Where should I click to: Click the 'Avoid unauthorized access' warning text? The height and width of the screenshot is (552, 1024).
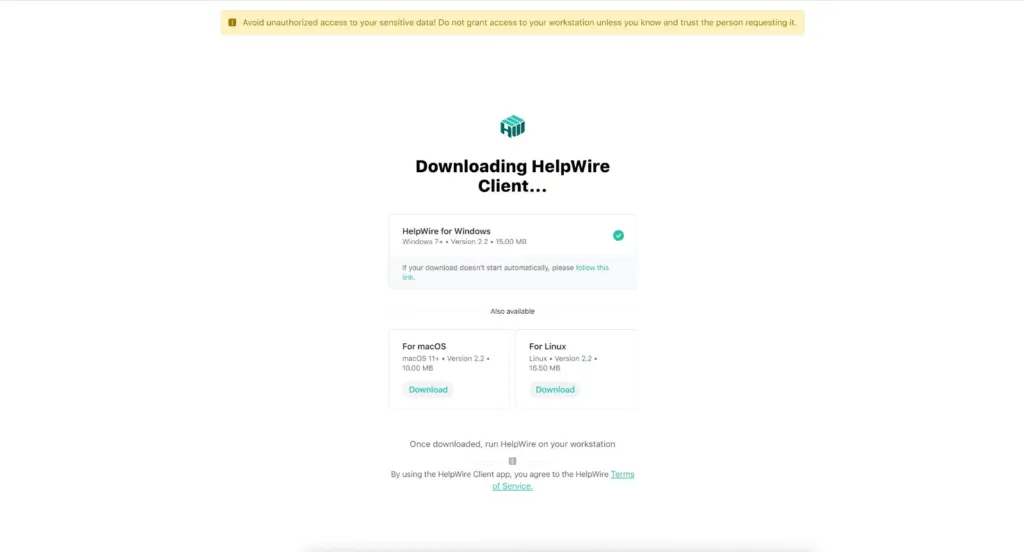tap(519, 22)
